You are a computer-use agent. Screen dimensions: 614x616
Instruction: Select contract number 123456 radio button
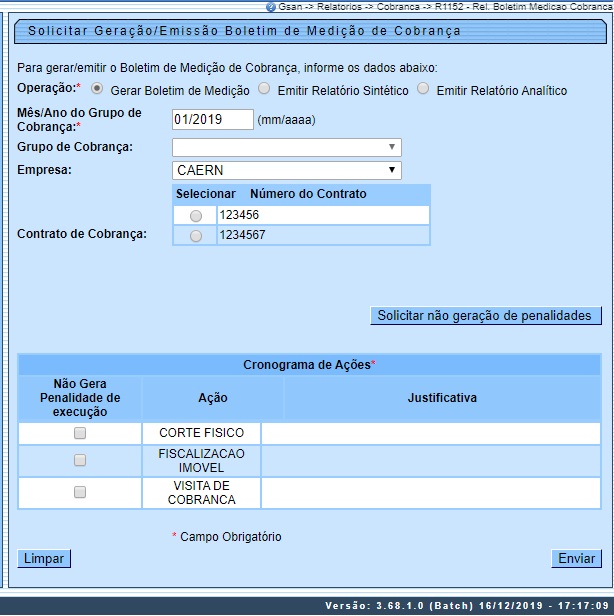coord(195,216)
